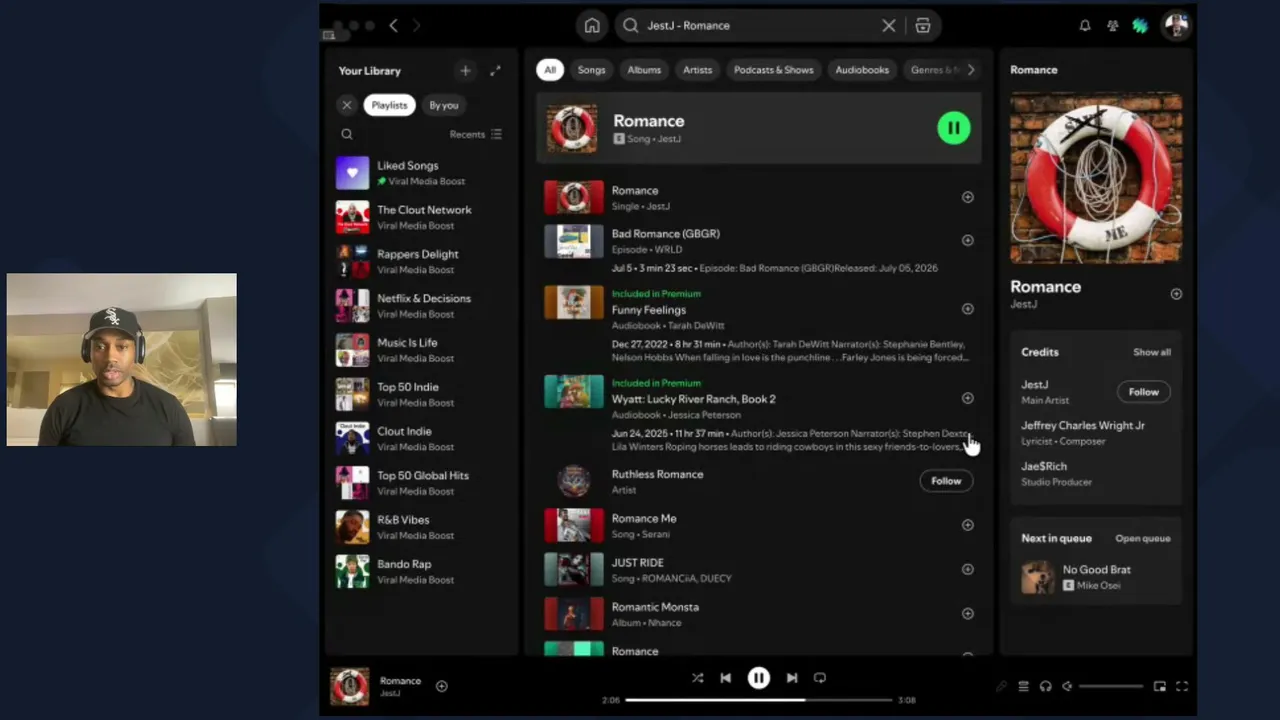Show more filter tabs with the chevron
Screen dimensions: 1280x720
(970, 70)
